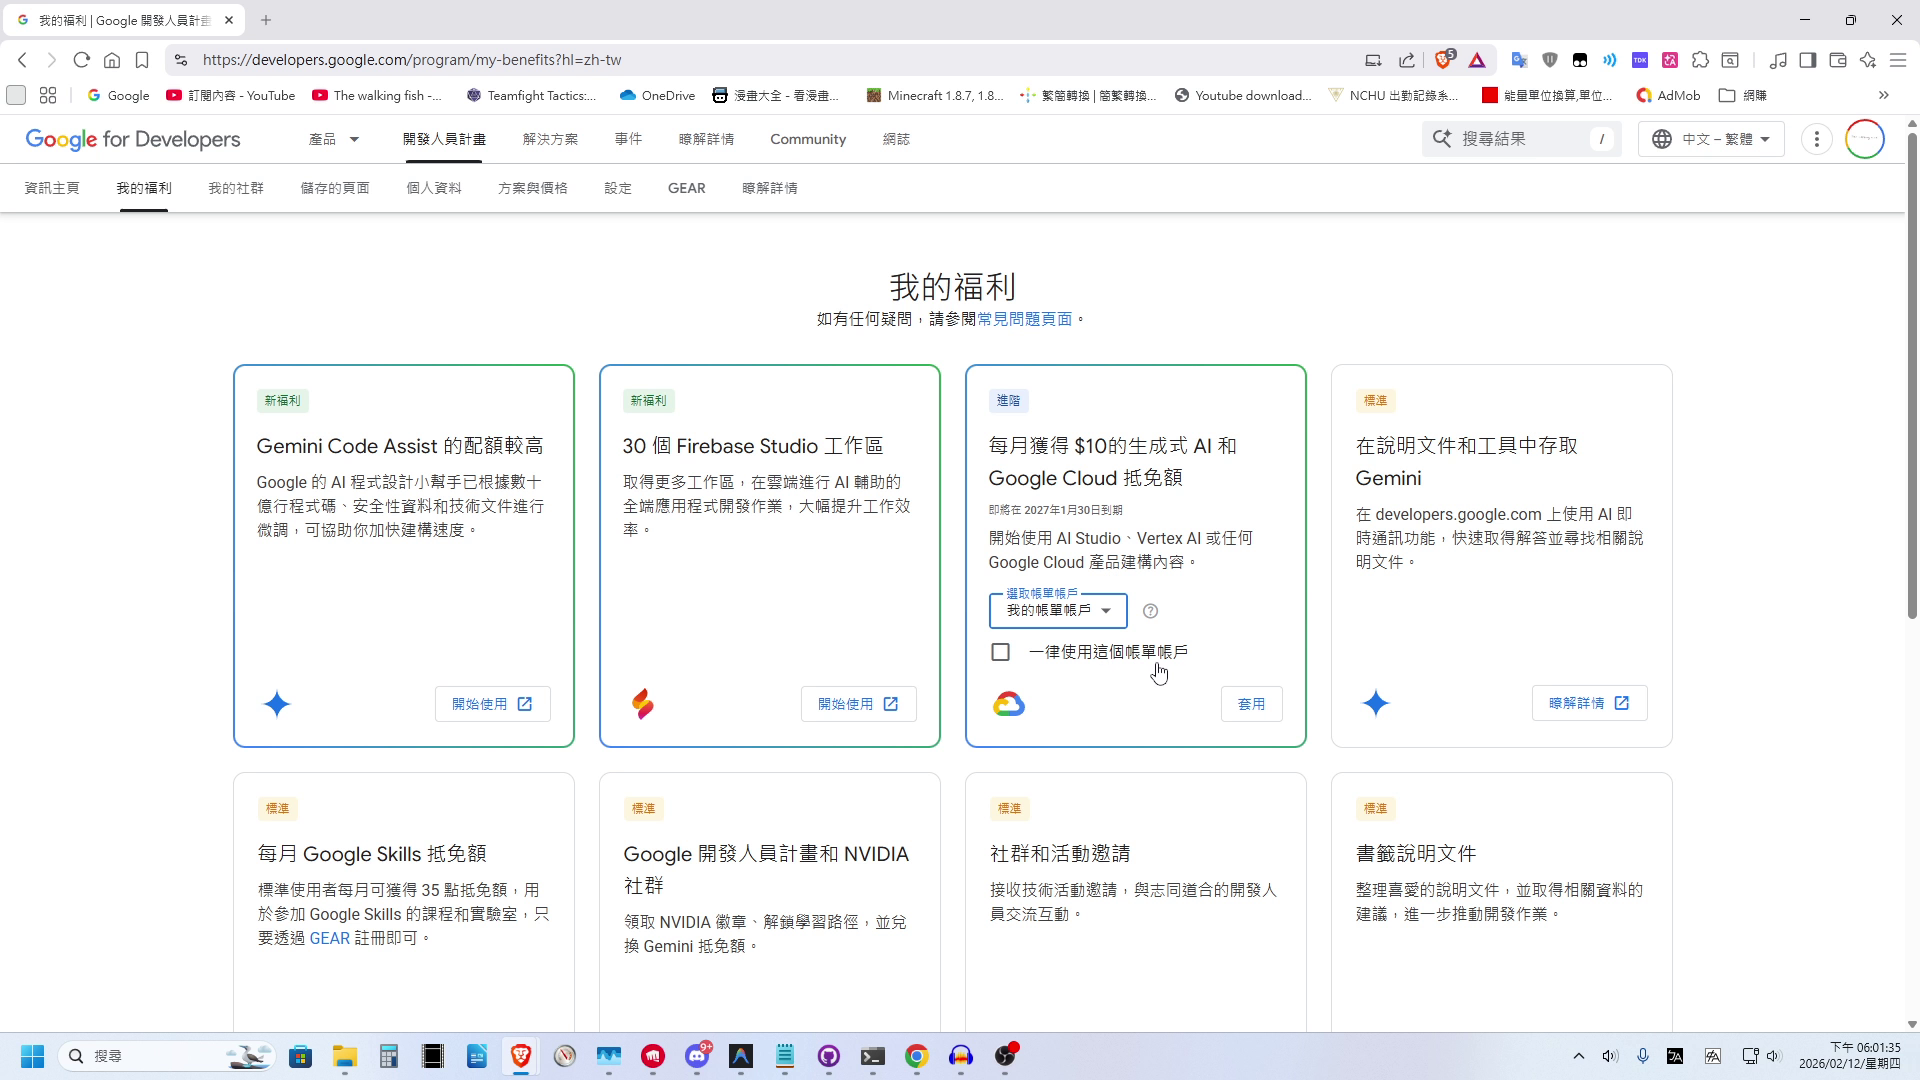The image size is (1920, 1080).
Task: Click the bookmark icon near address bar
Action: click(x=142, y=60)
